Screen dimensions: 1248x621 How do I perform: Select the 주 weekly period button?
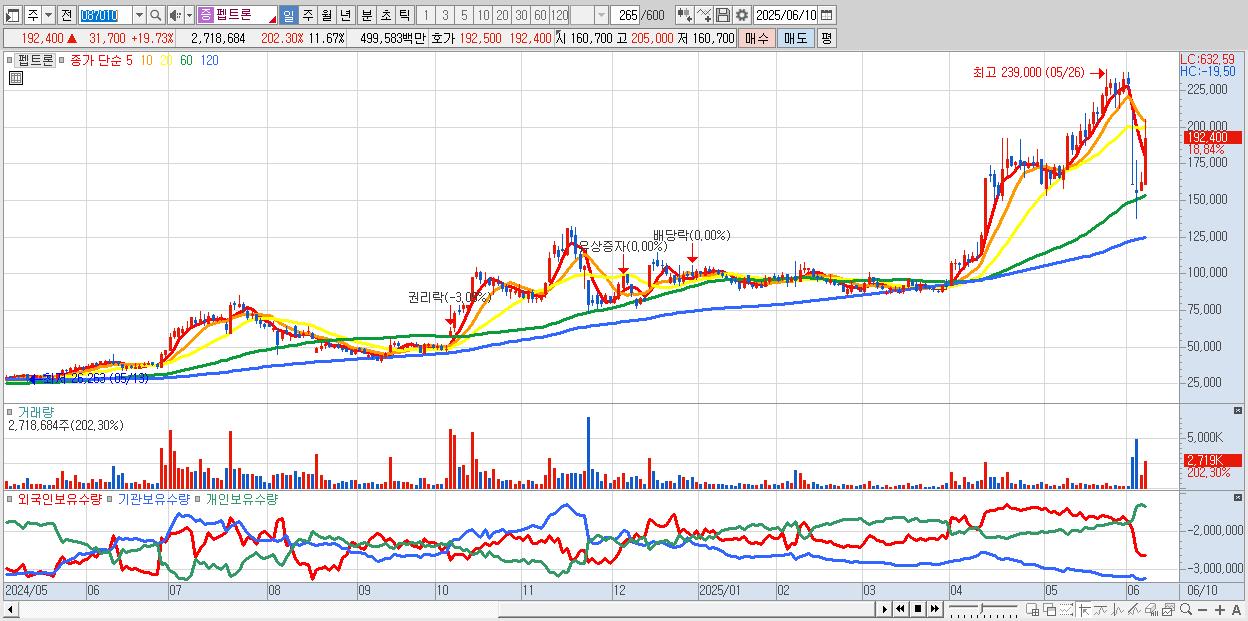pyautogui.click(x=307, y=15)
